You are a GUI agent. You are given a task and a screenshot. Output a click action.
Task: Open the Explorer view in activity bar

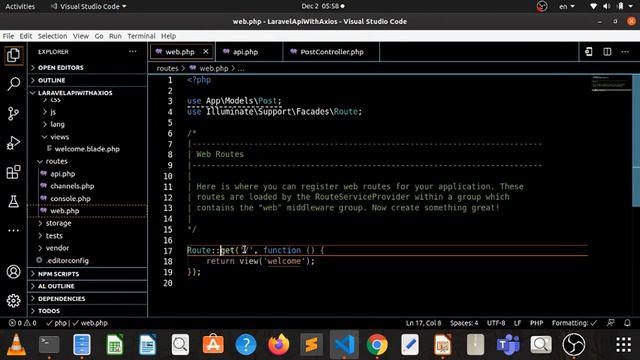click(13, 55)
